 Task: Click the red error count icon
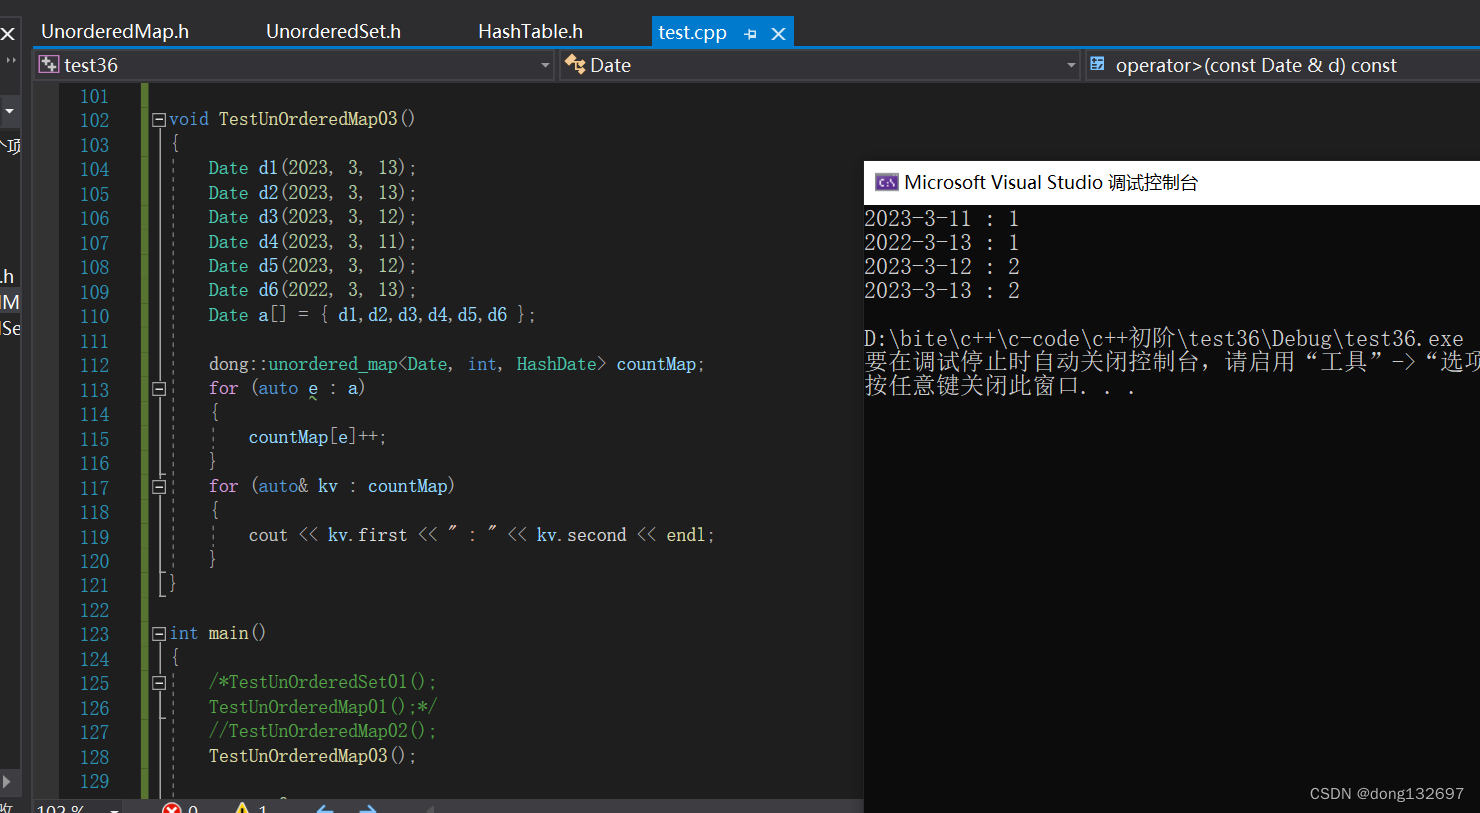tap(172, 808)
